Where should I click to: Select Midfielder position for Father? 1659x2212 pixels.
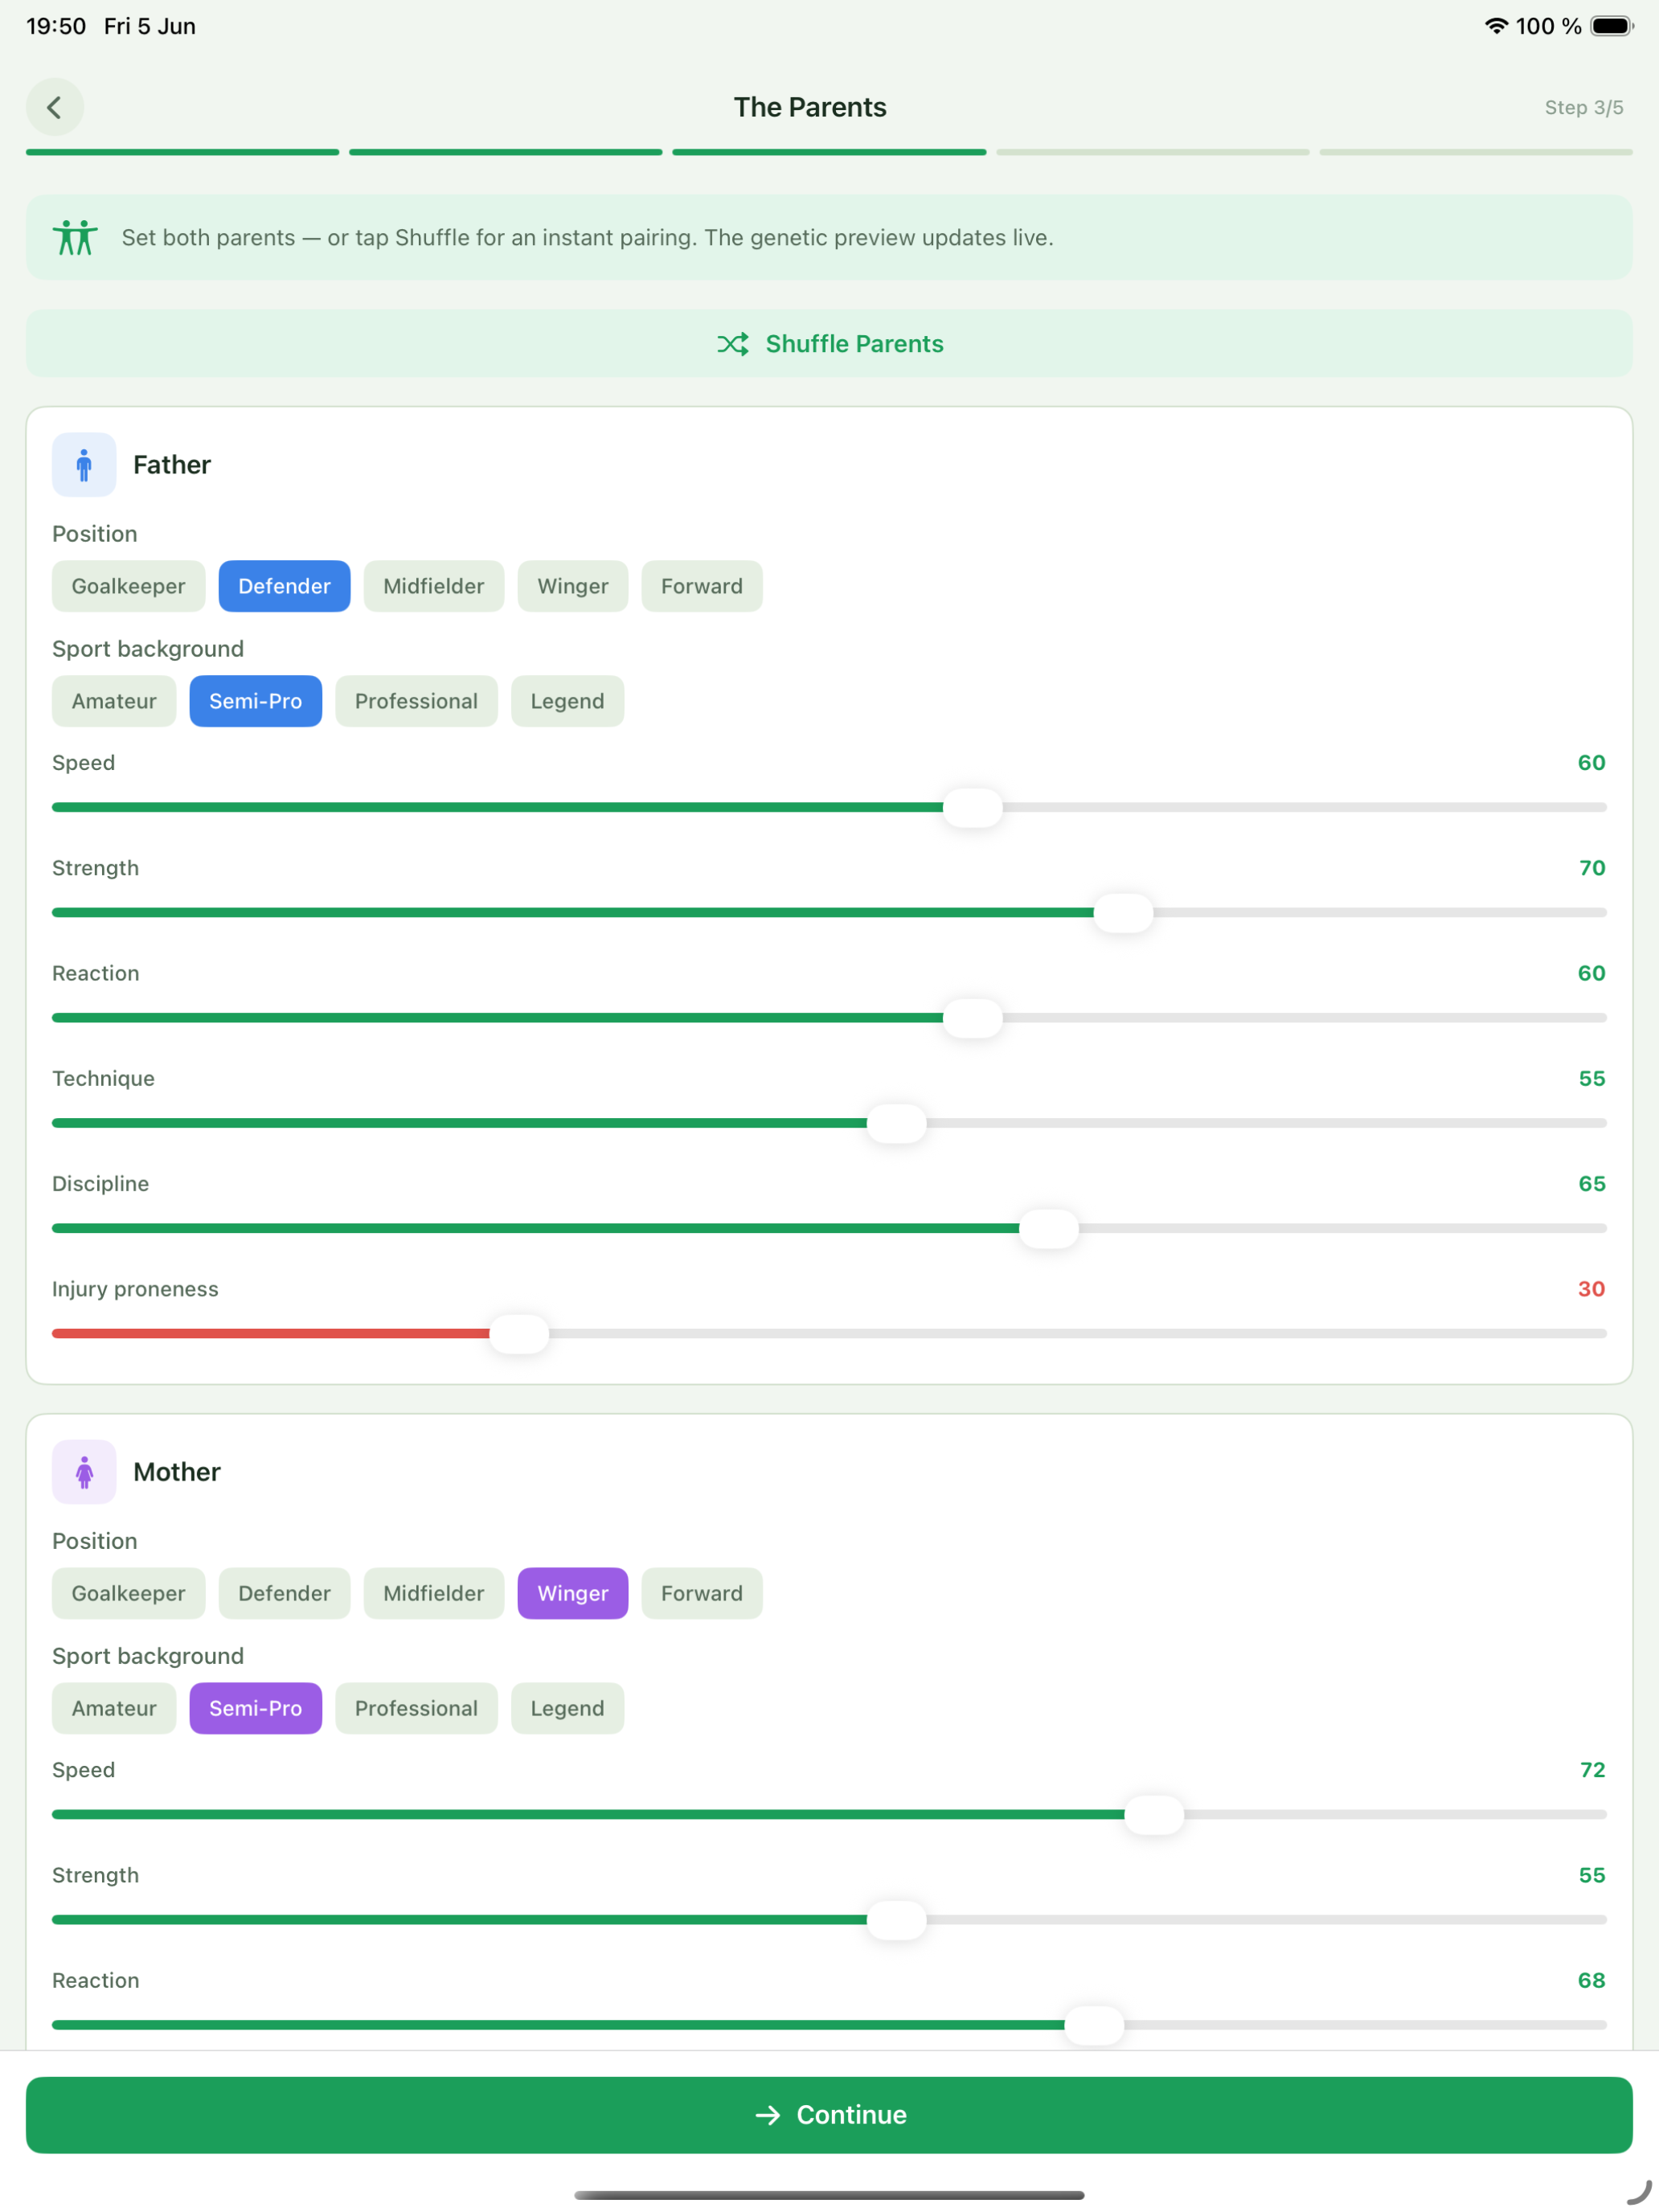point(434,586)
